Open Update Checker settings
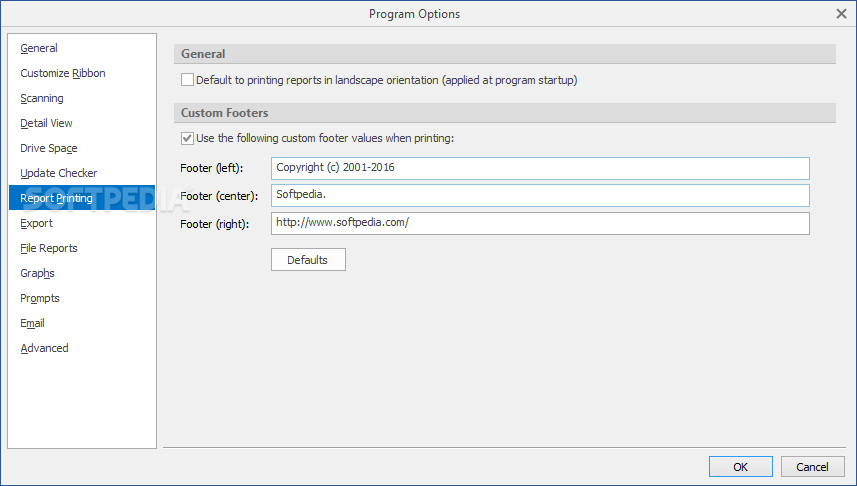 (58, 173)
